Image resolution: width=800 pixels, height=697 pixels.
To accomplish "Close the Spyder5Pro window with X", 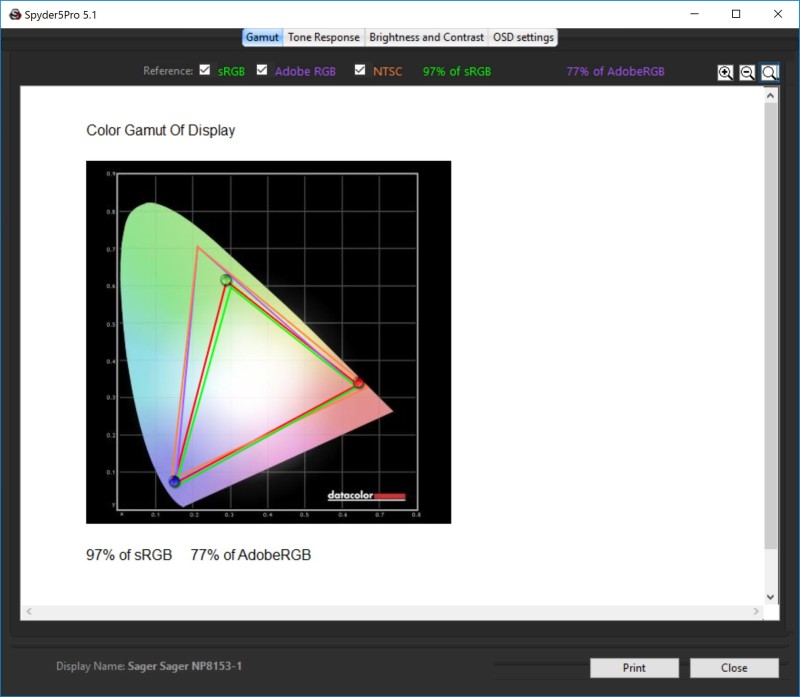I will (x=778, y=14).
